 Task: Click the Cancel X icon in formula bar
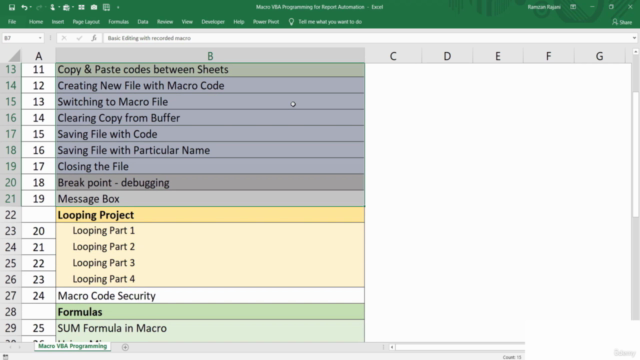click(x=64, y=38)
